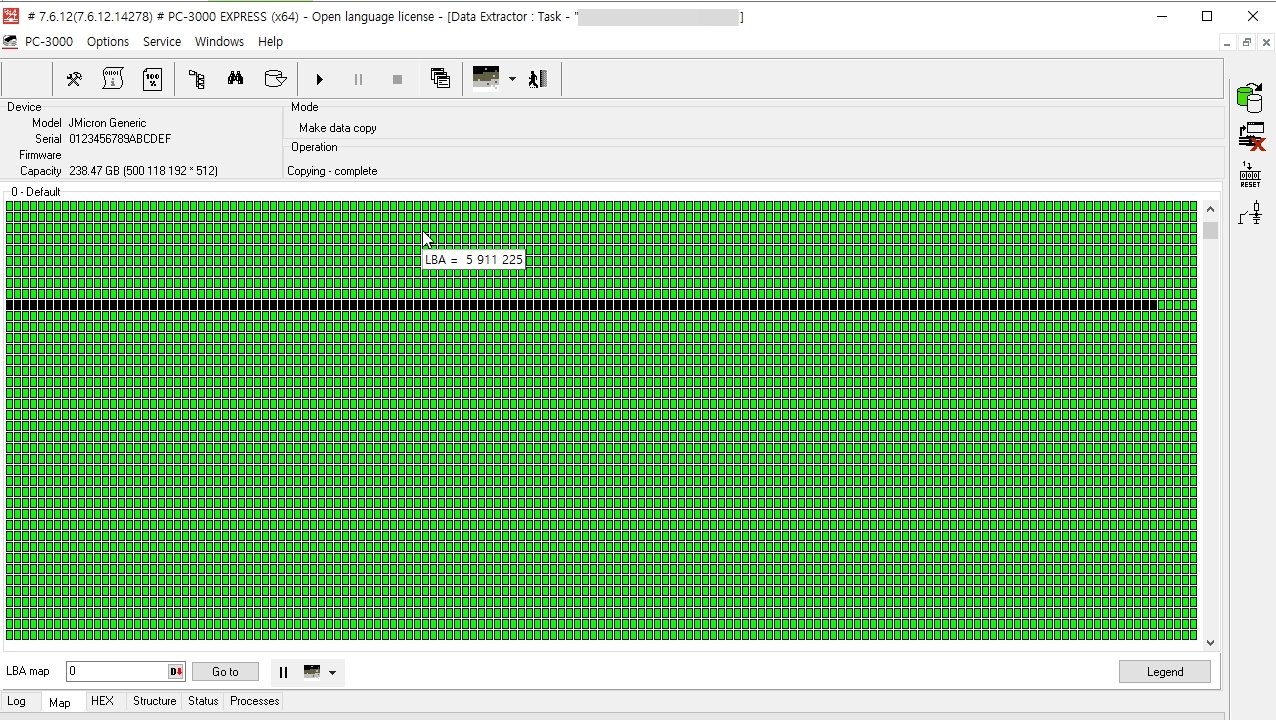1276x720 pixels.
Task: Switch to the HEX tab
Action: (x=102, y=701)
